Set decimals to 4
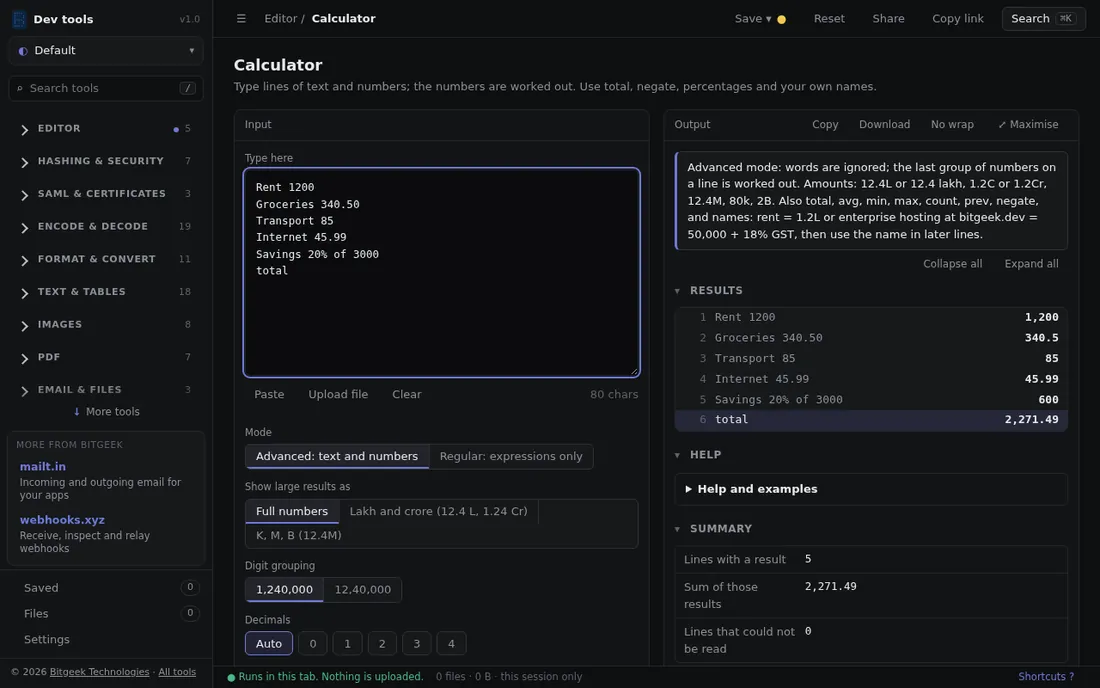Screen dimensions: 1100x688 point(451,644)
